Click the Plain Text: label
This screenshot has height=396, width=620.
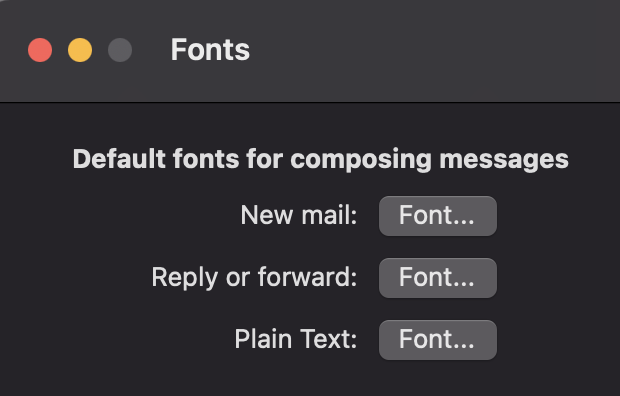(x=296, y=339)
